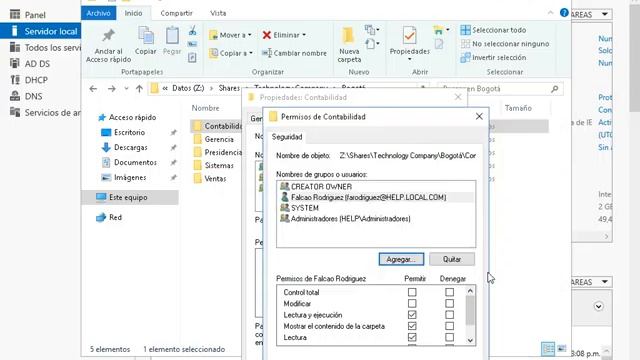
Task: Deny Modificar permission checkbox
Action: 449,304
